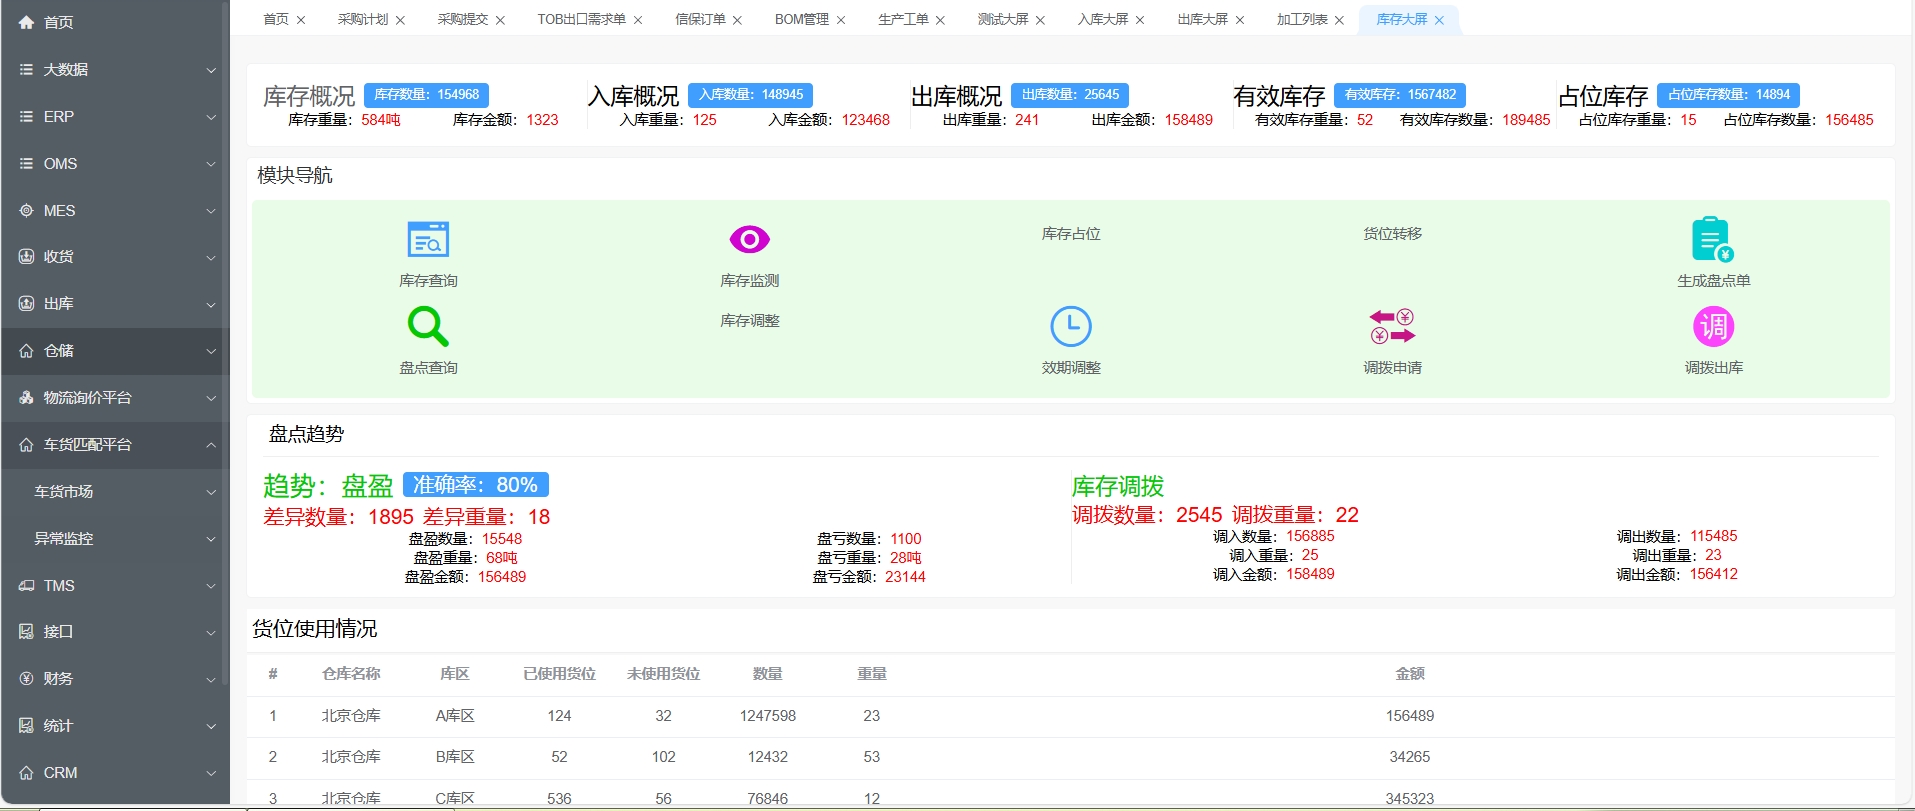
Task: Expand the MES menu chevron
Action: pos(211,211)
